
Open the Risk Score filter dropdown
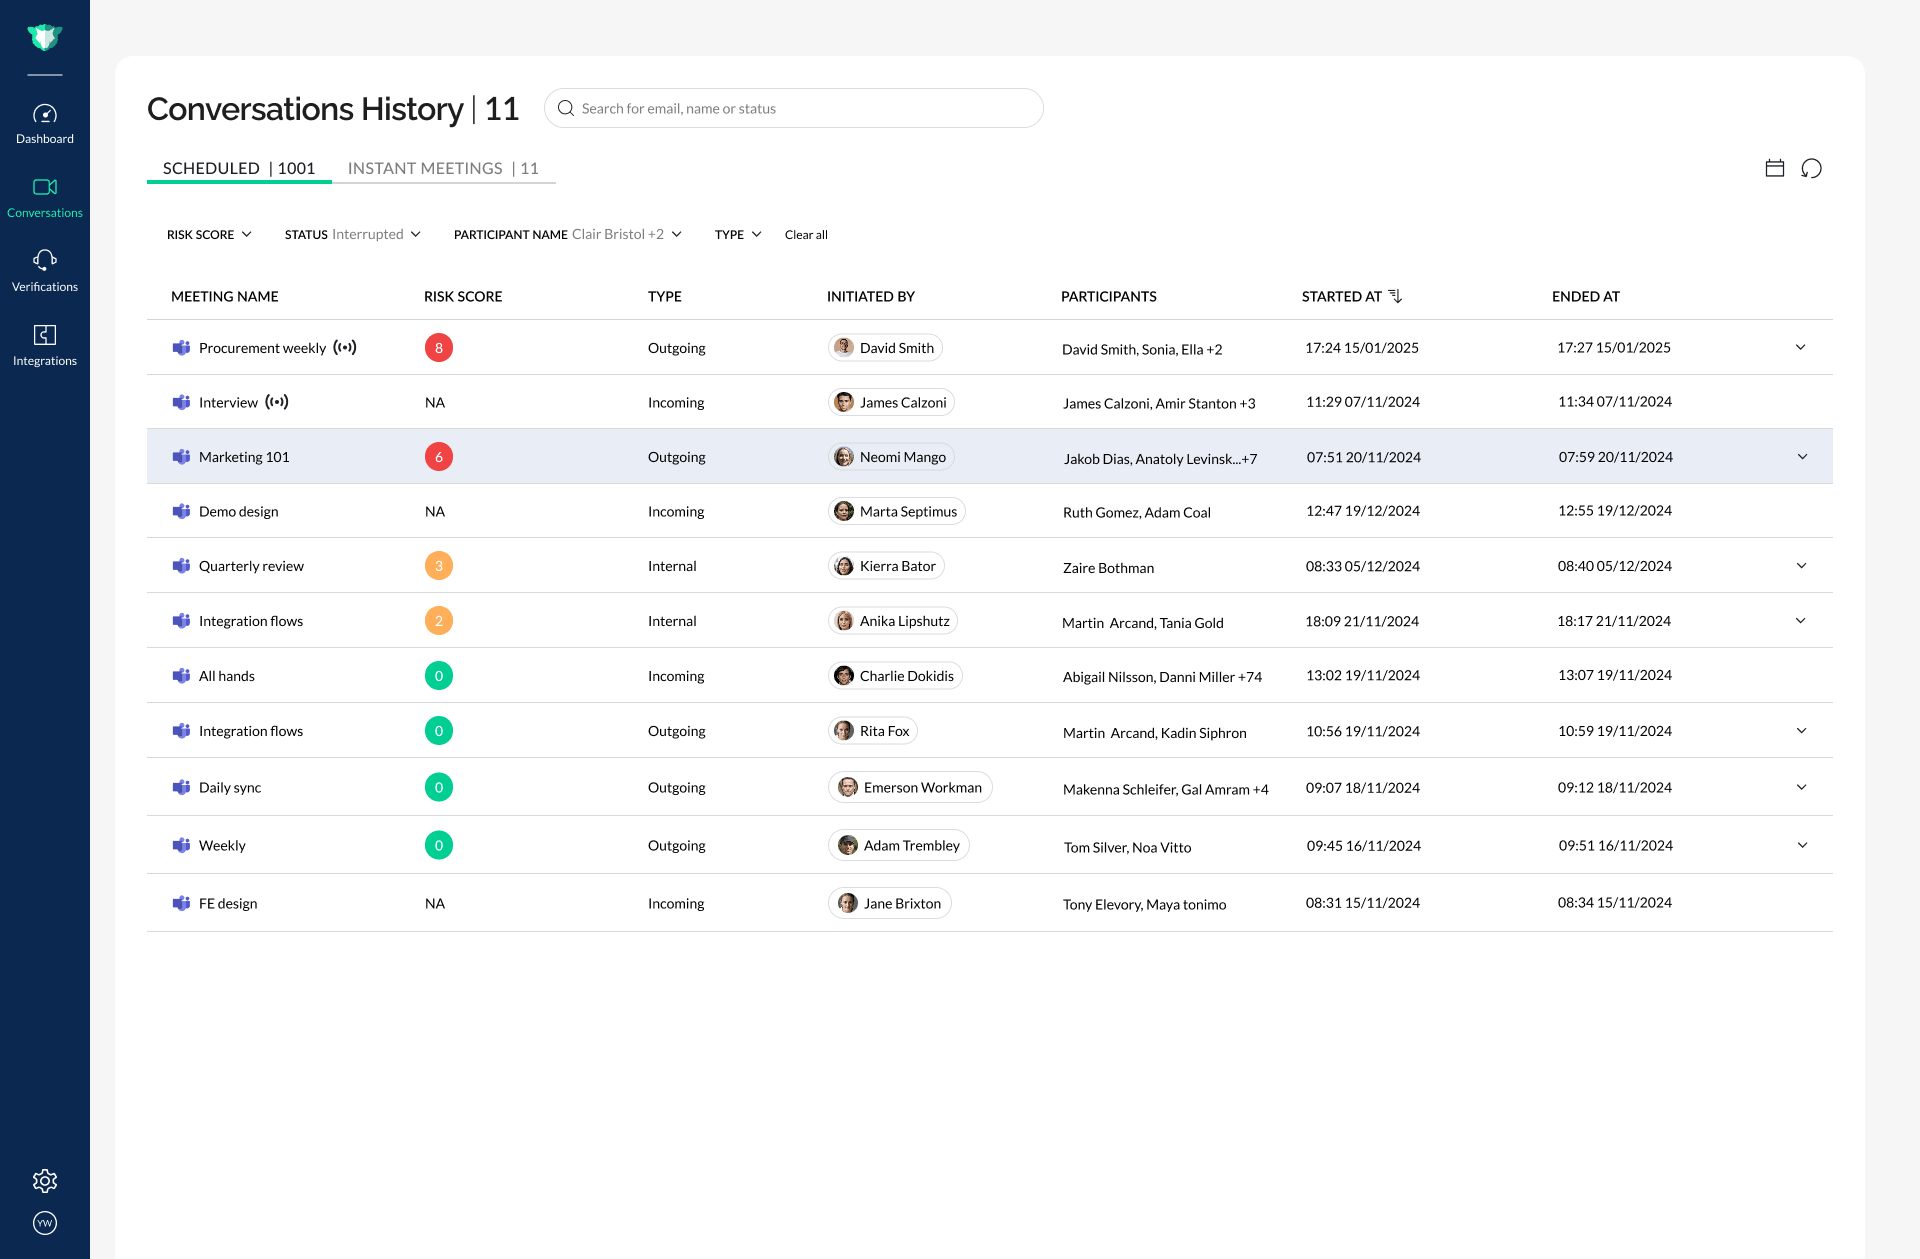[x=209, y=234]
